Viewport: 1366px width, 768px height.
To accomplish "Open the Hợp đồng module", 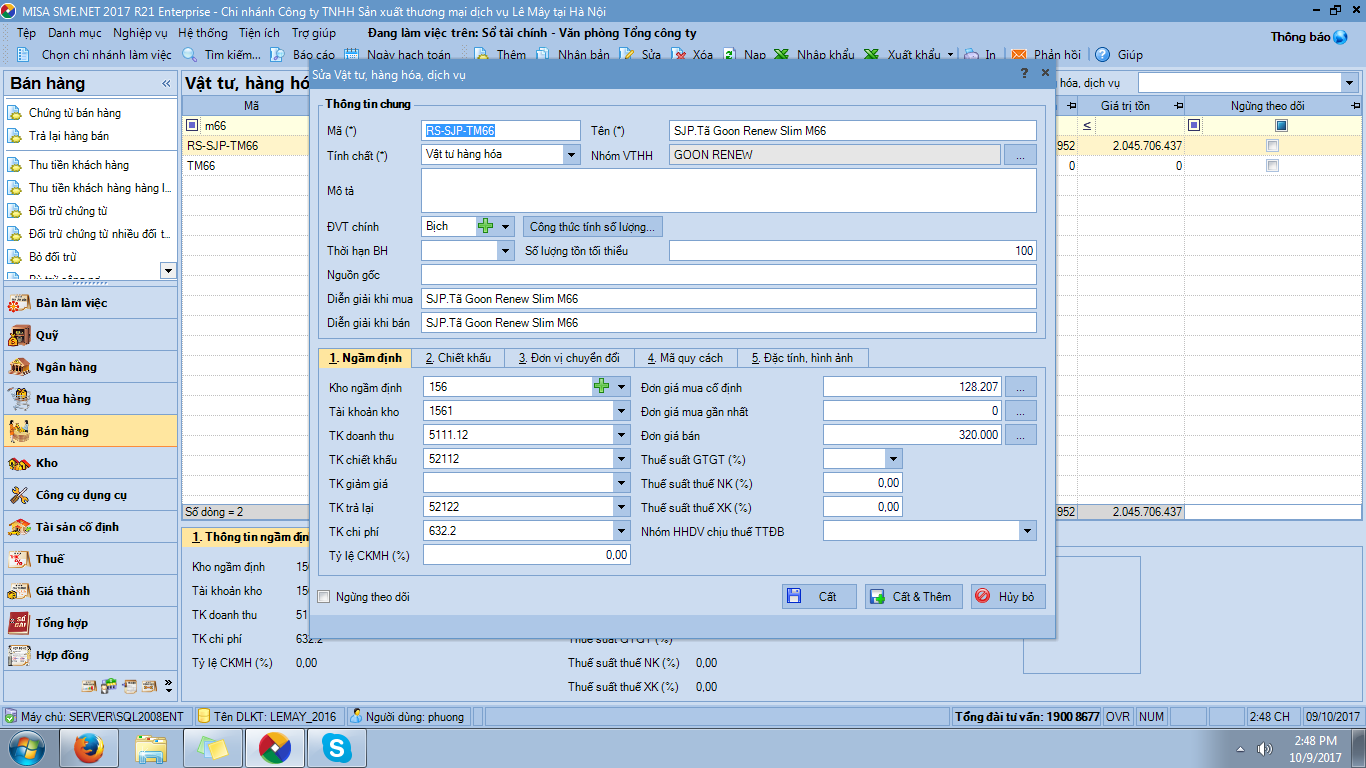I will [x=89, y=655].
